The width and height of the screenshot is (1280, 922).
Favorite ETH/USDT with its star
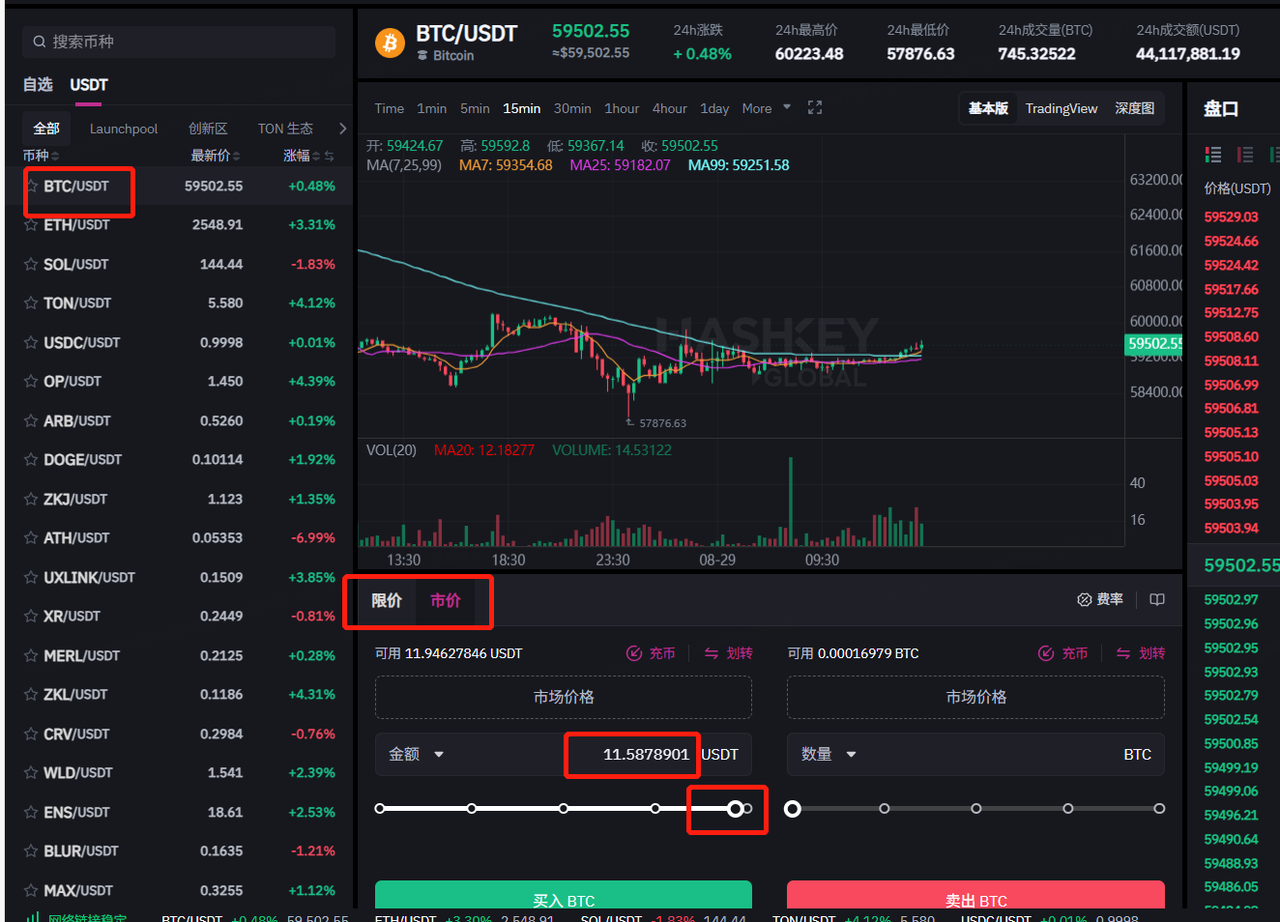tap(33, 225)
